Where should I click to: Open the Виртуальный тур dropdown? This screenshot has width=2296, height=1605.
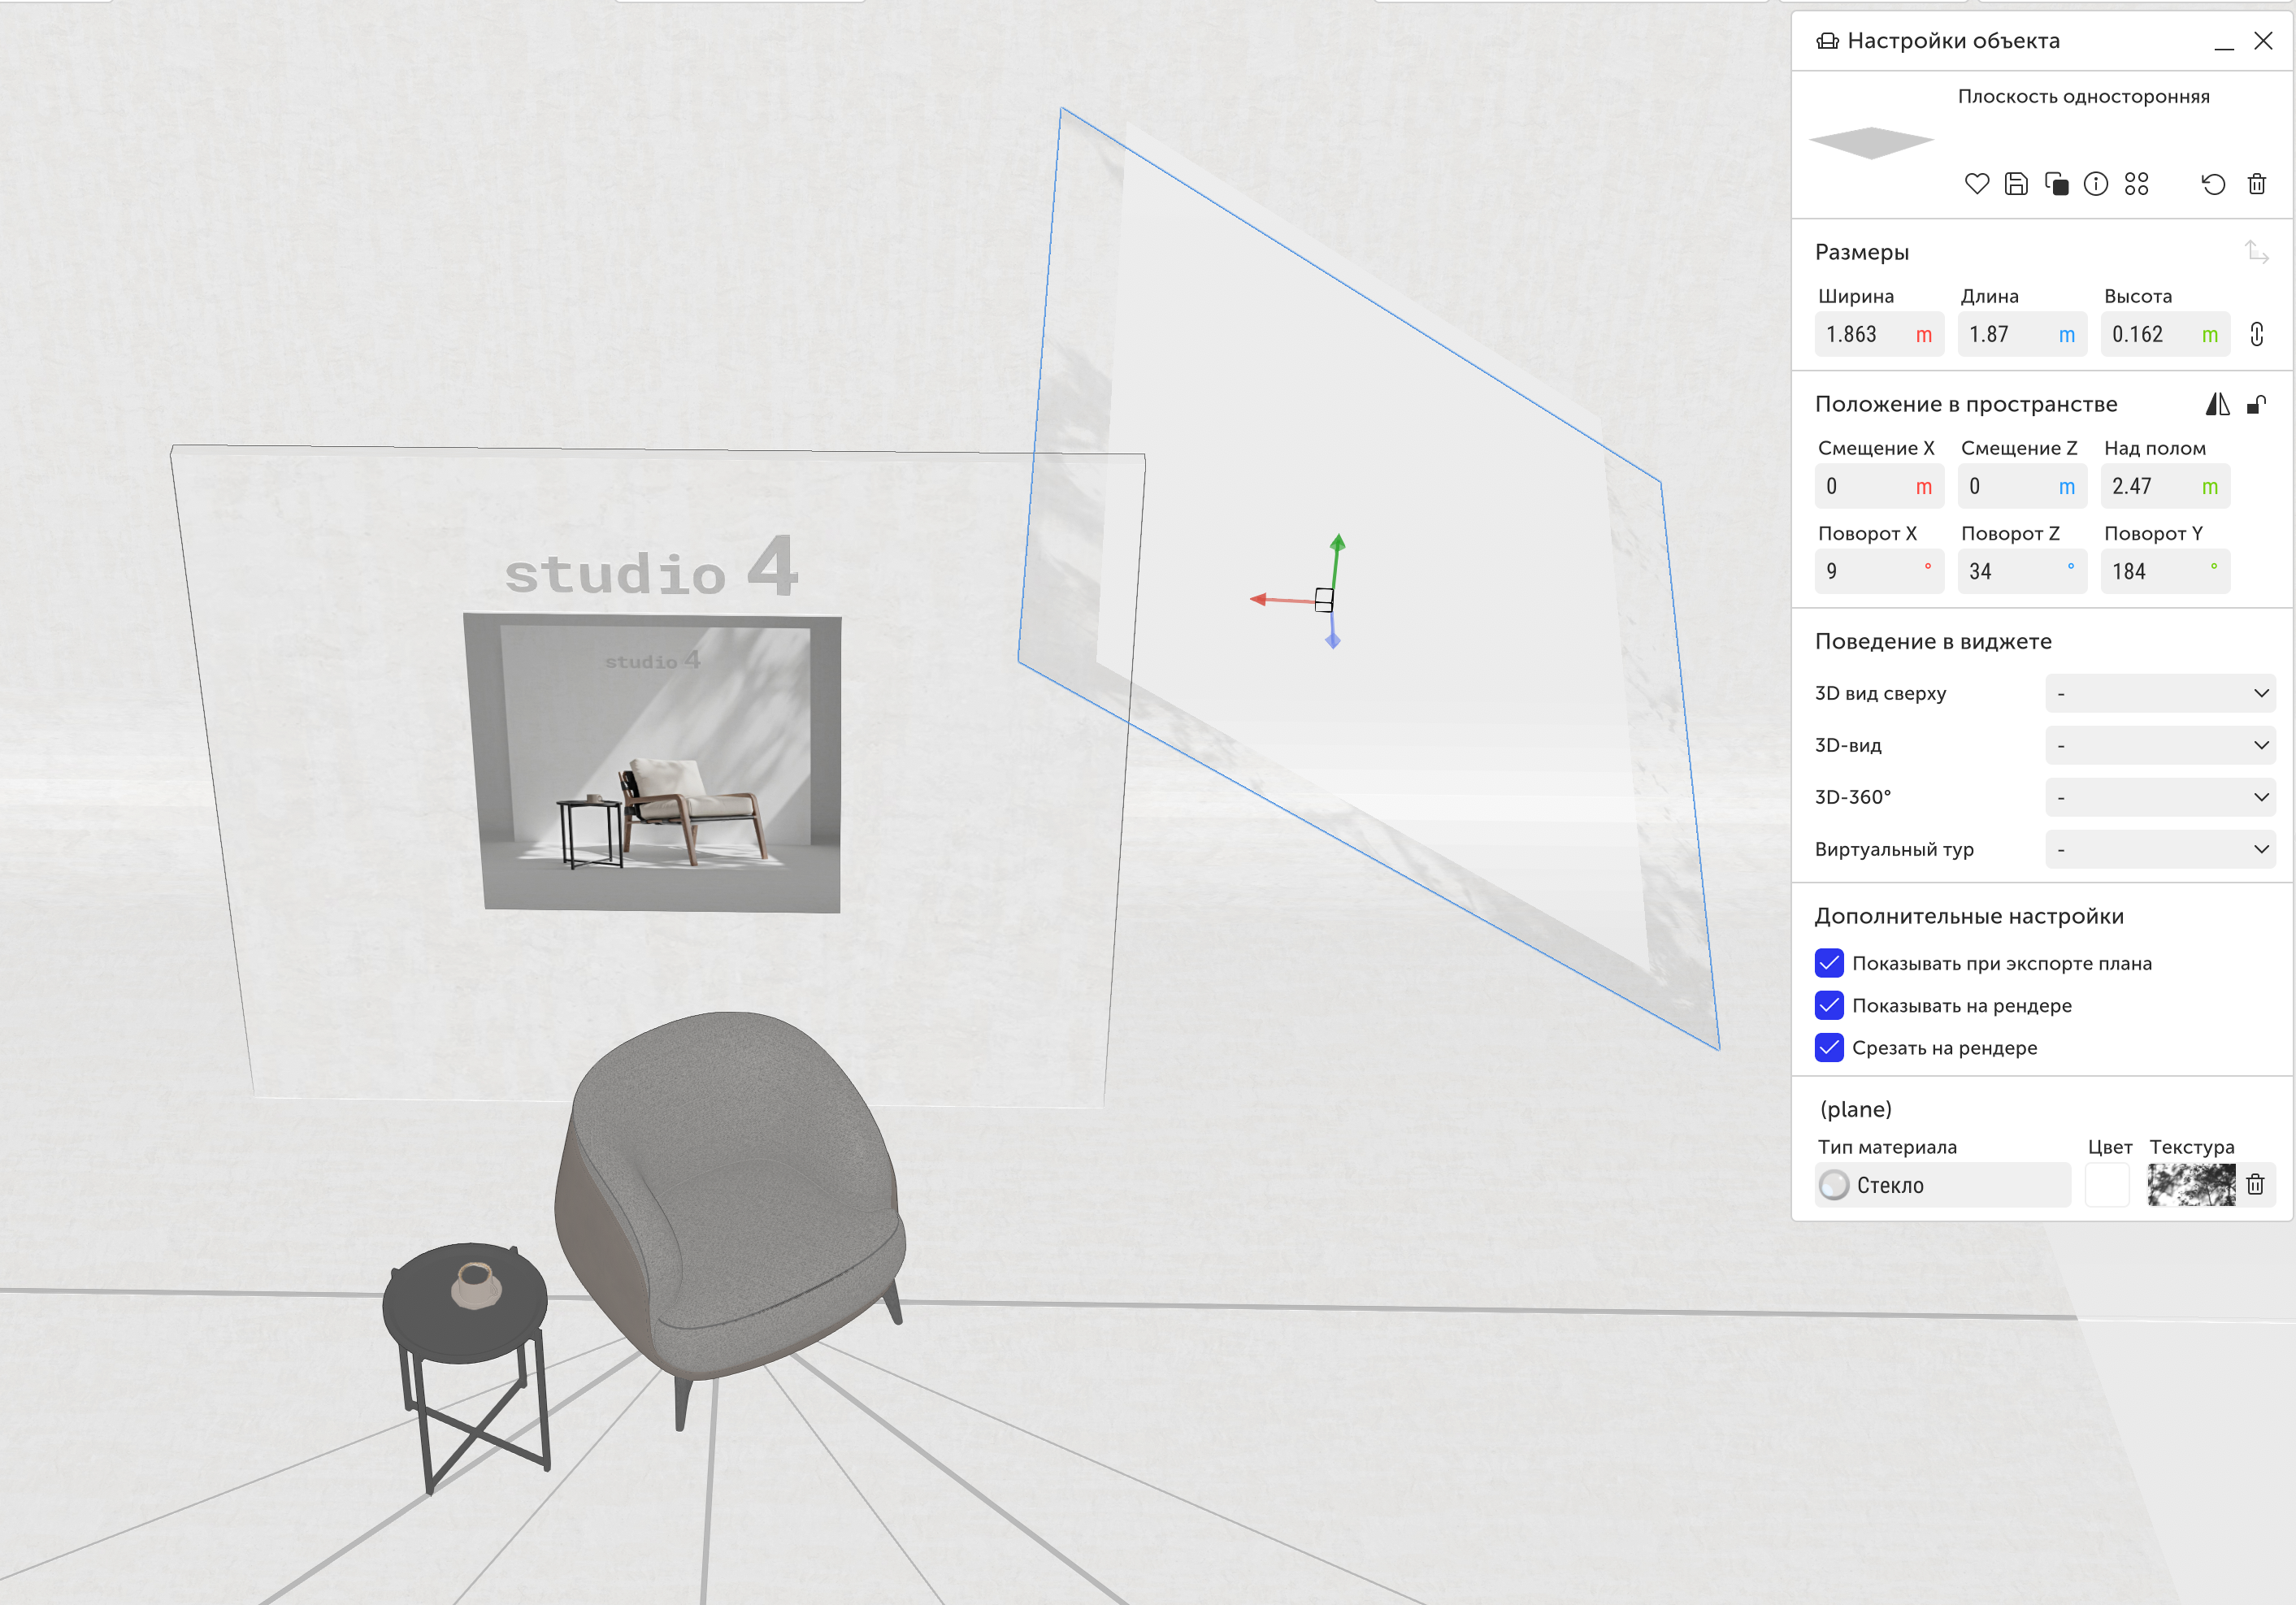[2160, 849]
